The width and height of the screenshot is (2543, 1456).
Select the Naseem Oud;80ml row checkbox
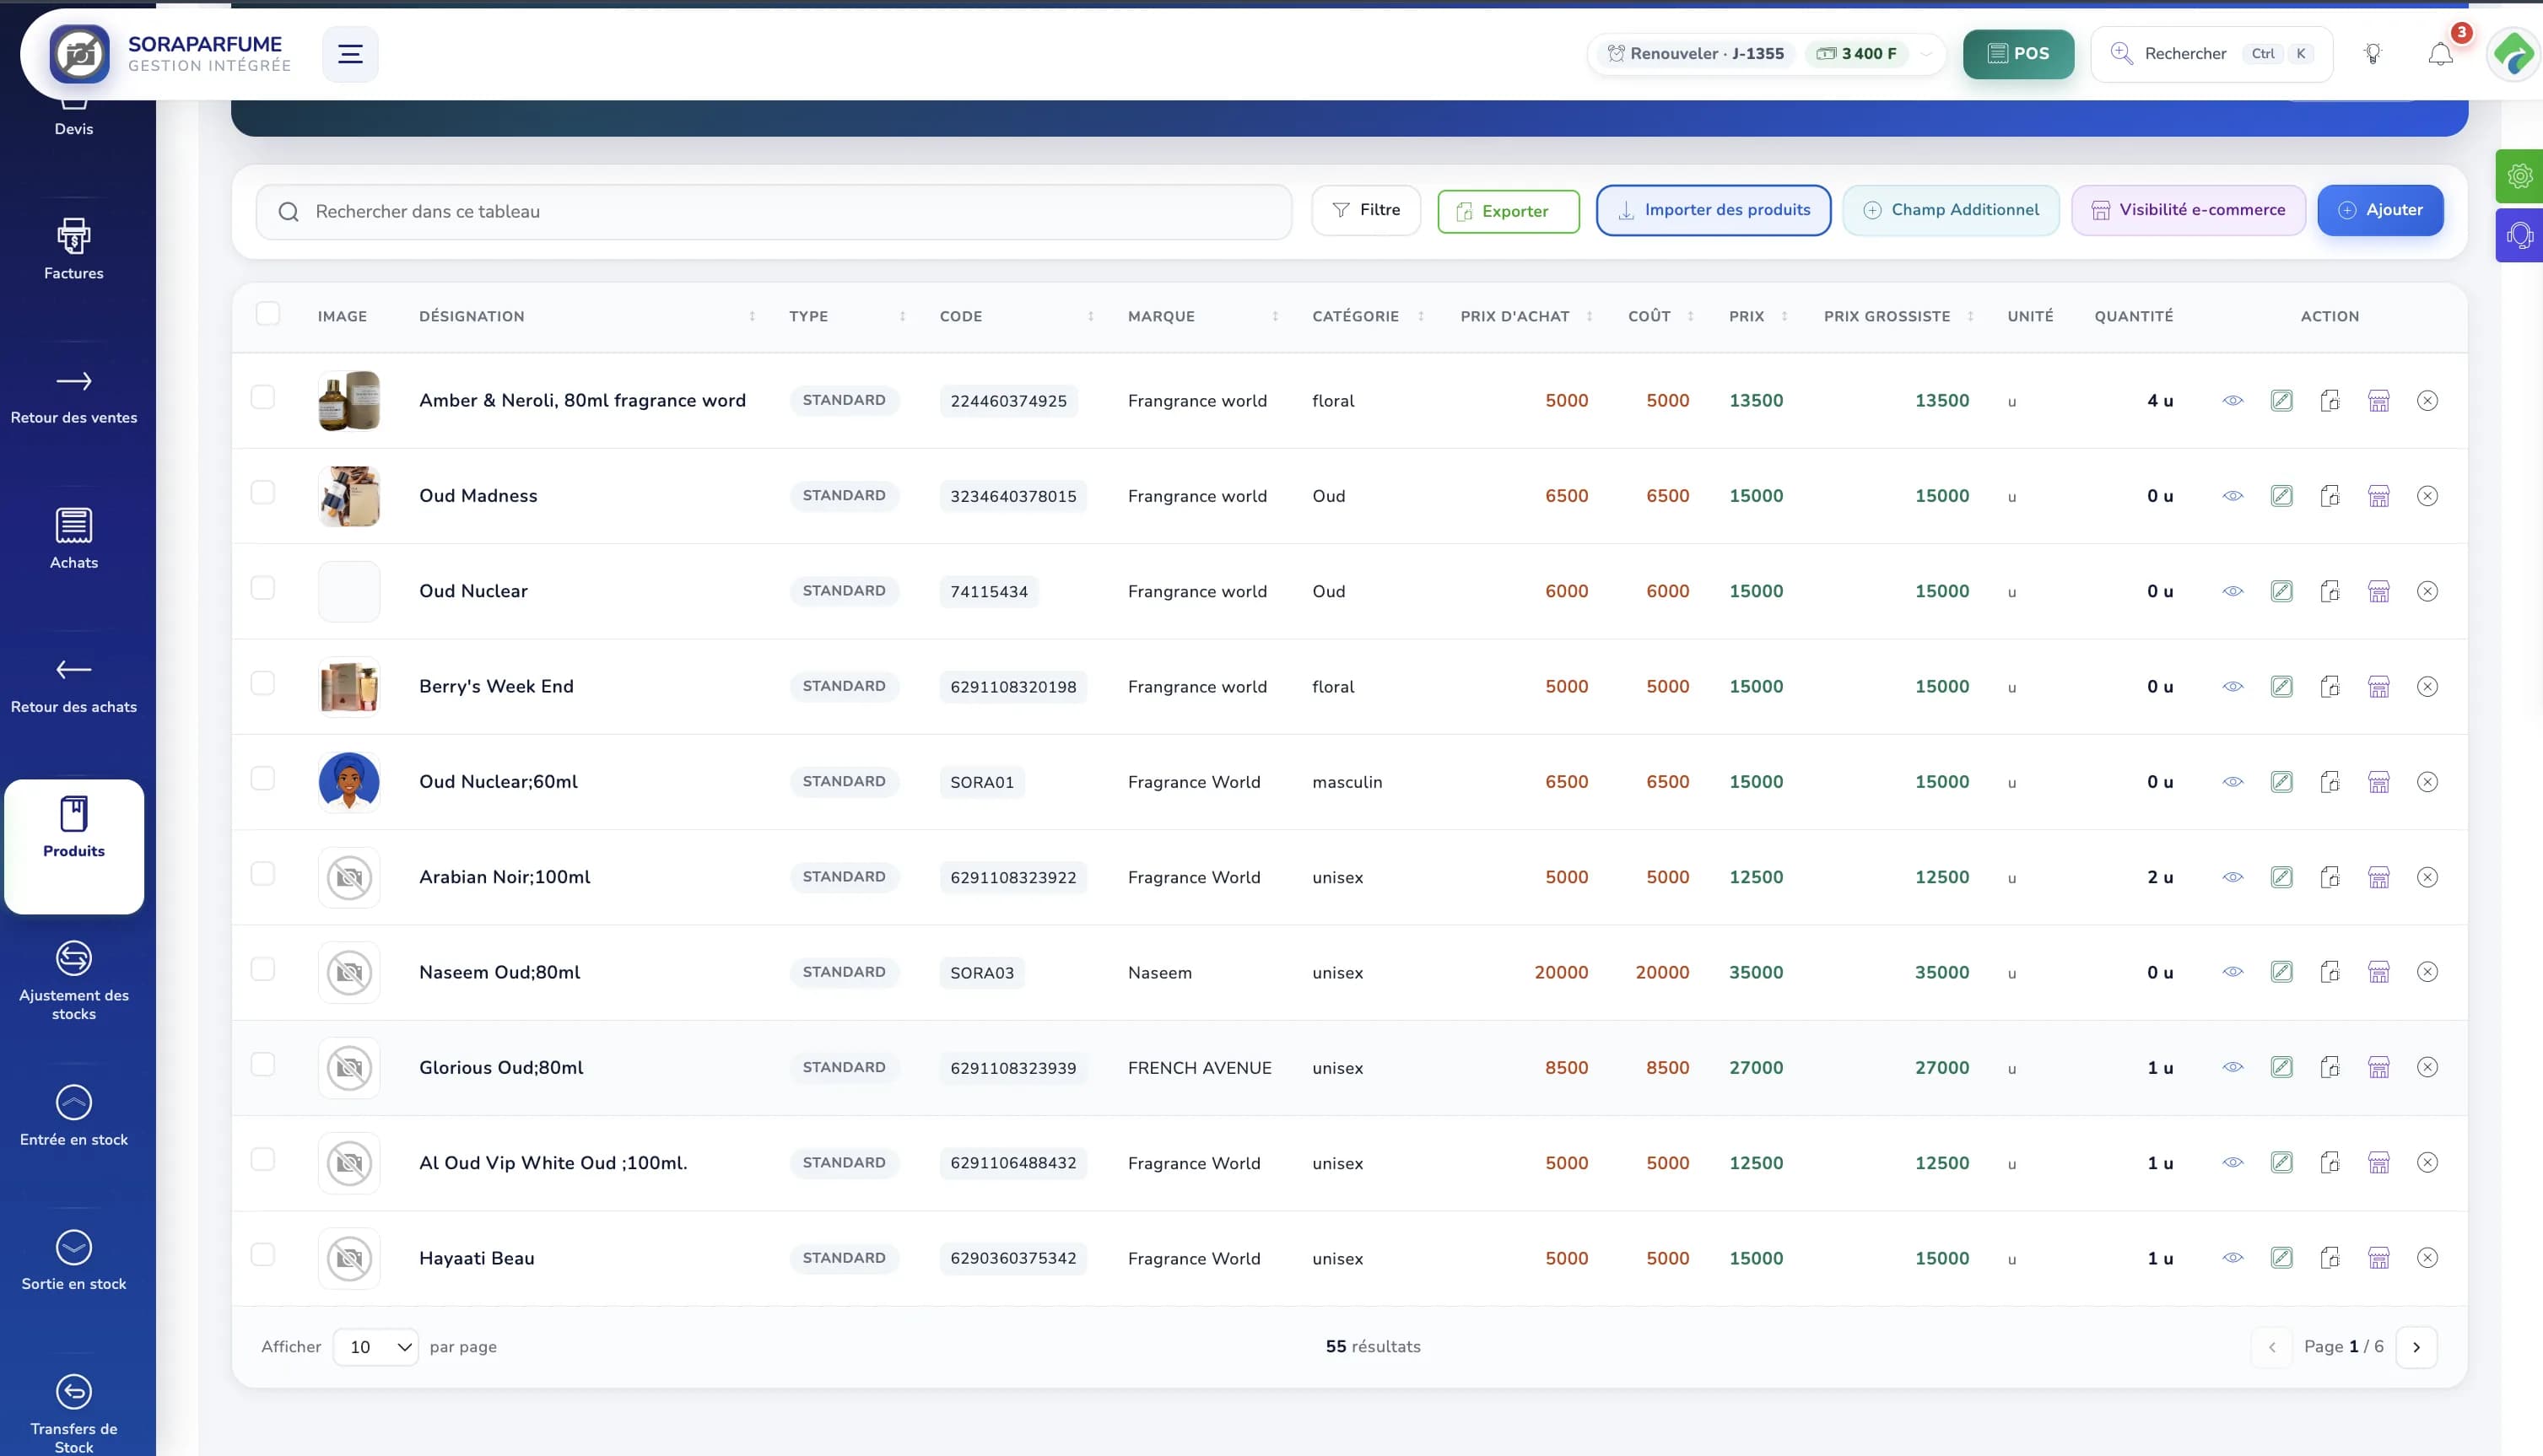pos(263,969)
